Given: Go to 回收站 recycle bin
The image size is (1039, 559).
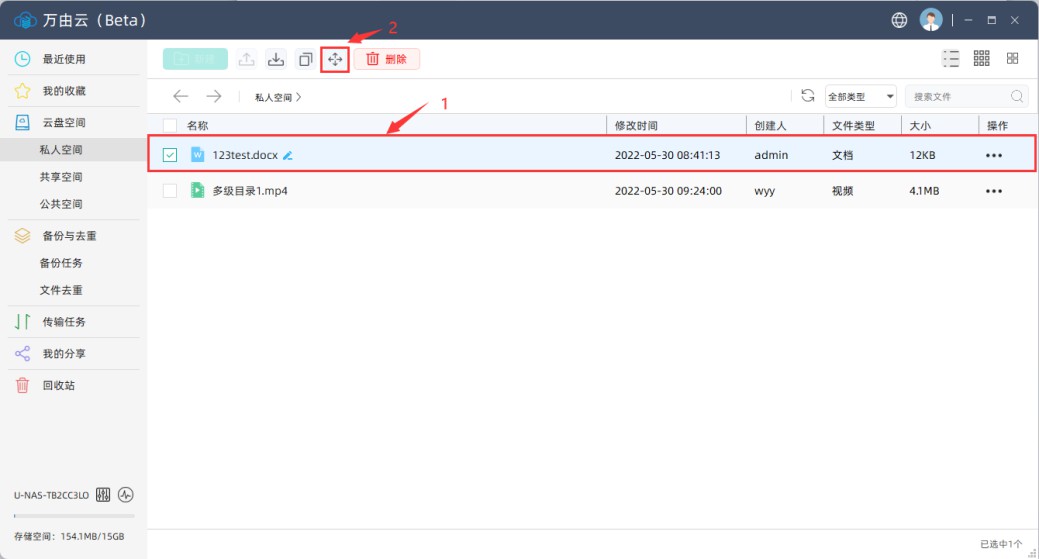Looking at the screenshot, I should tap(58, 385).
